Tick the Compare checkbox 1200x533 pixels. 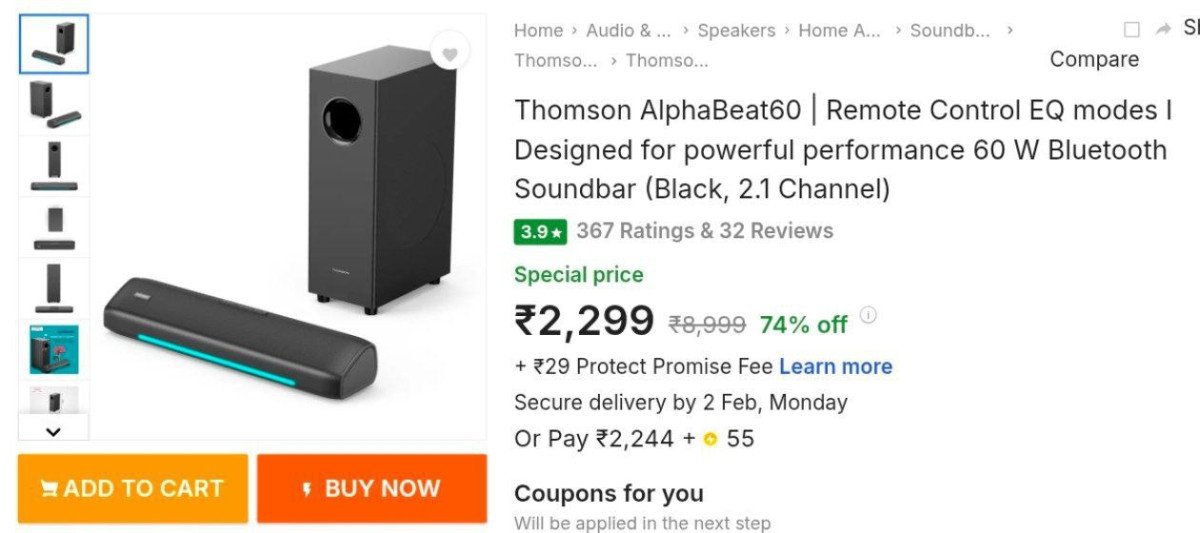click(1131, 30)
